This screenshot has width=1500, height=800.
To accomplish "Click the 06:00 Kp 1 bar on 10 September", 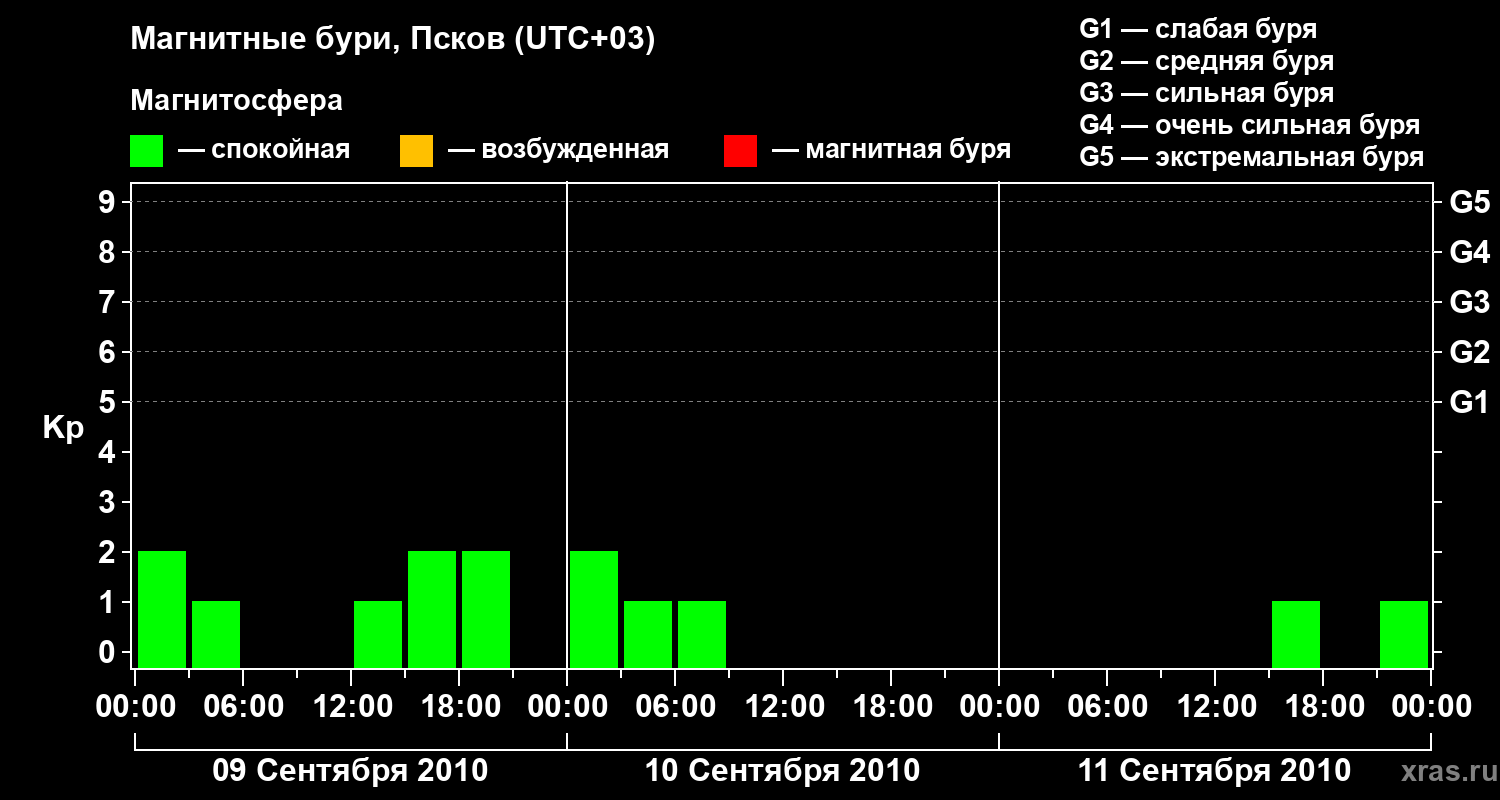I will click(702, 634).
